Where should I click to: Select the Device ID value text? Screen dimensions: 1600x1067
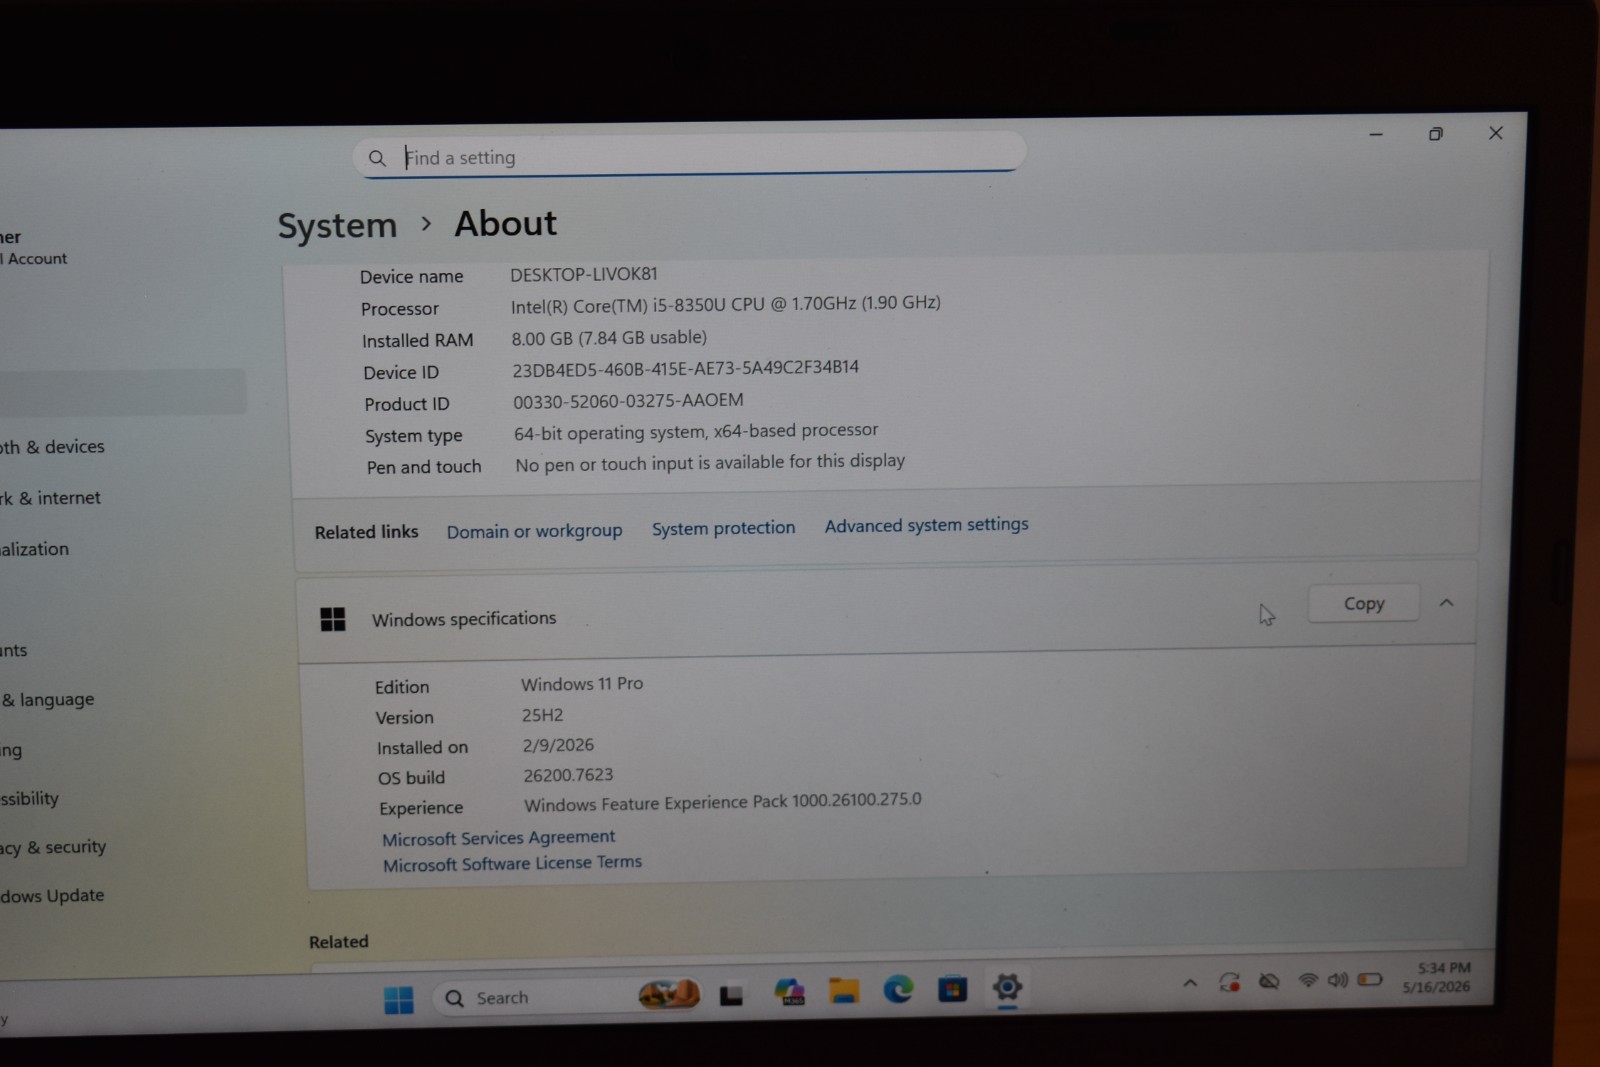(x=686, y=368)
